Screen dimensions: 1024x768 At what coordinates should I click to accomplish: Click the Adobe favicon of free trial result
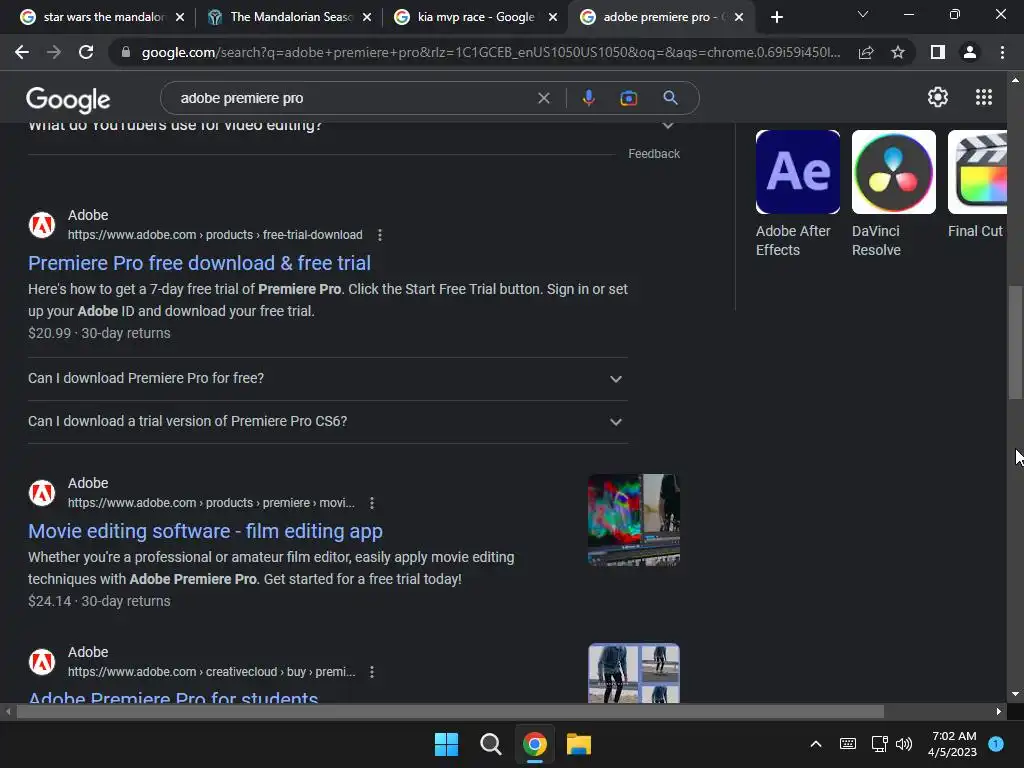(x=42, y=225)
